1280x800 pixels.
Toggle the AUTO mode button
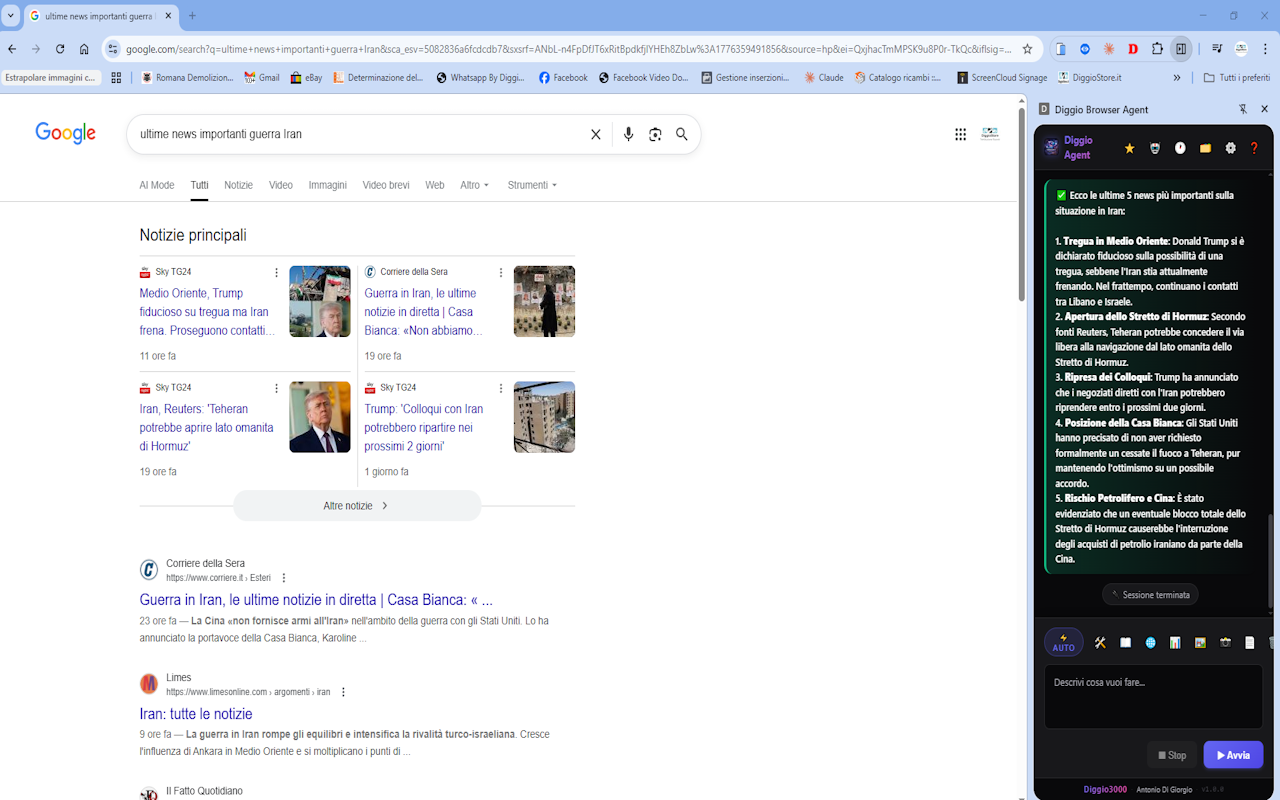1064,643
